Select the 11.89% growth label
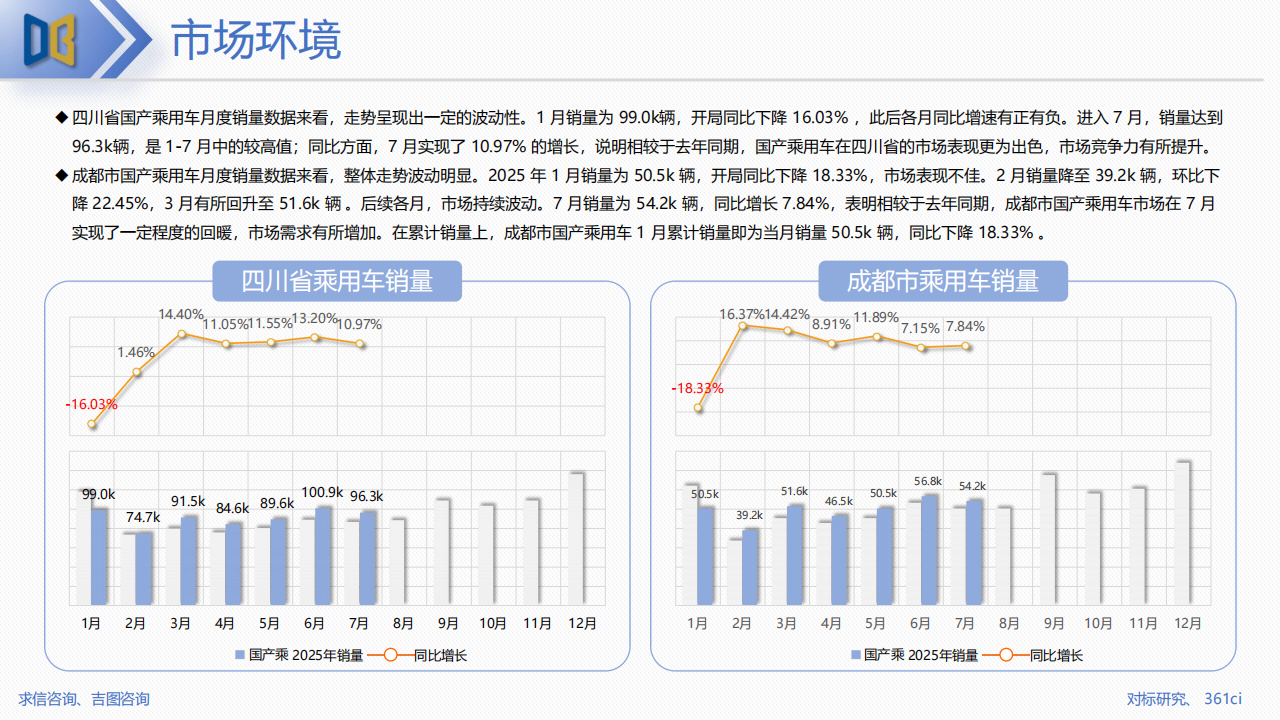 876,318
